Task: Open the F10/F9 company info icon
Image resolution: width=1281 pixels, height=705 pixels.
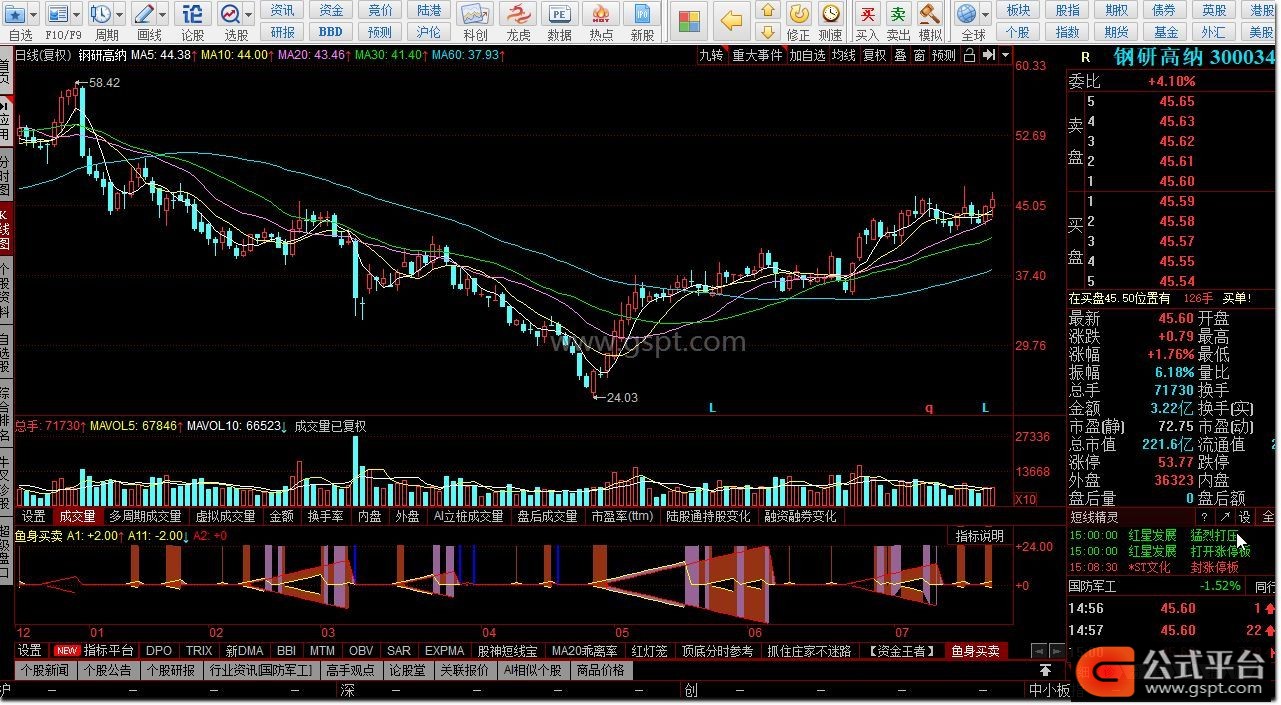Action: (59, 15)
